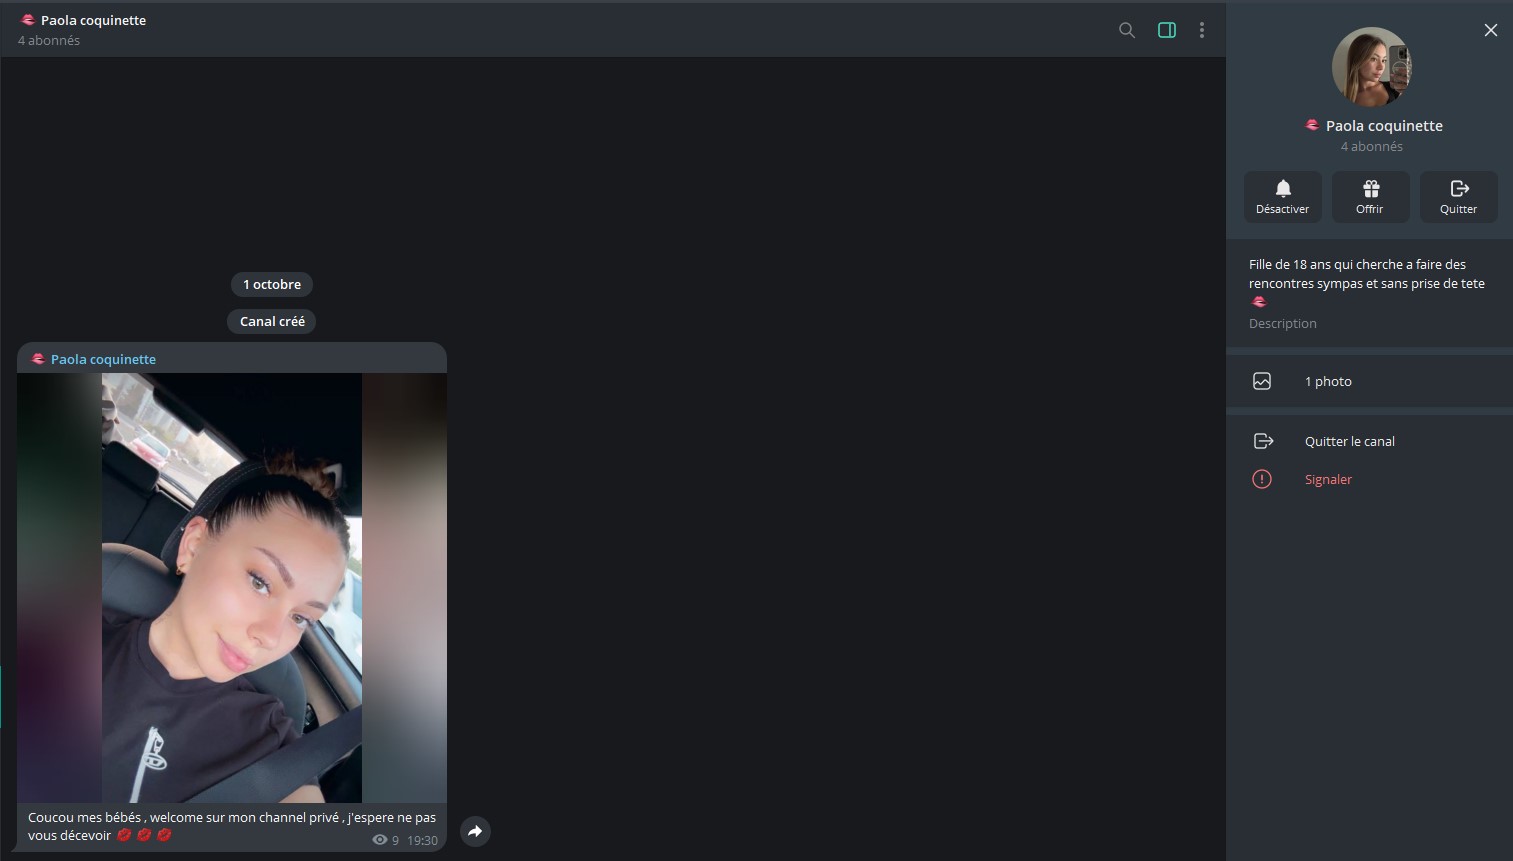Viewport: 1513px width, 861px height.
Task: Click the post caption text Coucou mes bébés
Action: click(232, 826)
